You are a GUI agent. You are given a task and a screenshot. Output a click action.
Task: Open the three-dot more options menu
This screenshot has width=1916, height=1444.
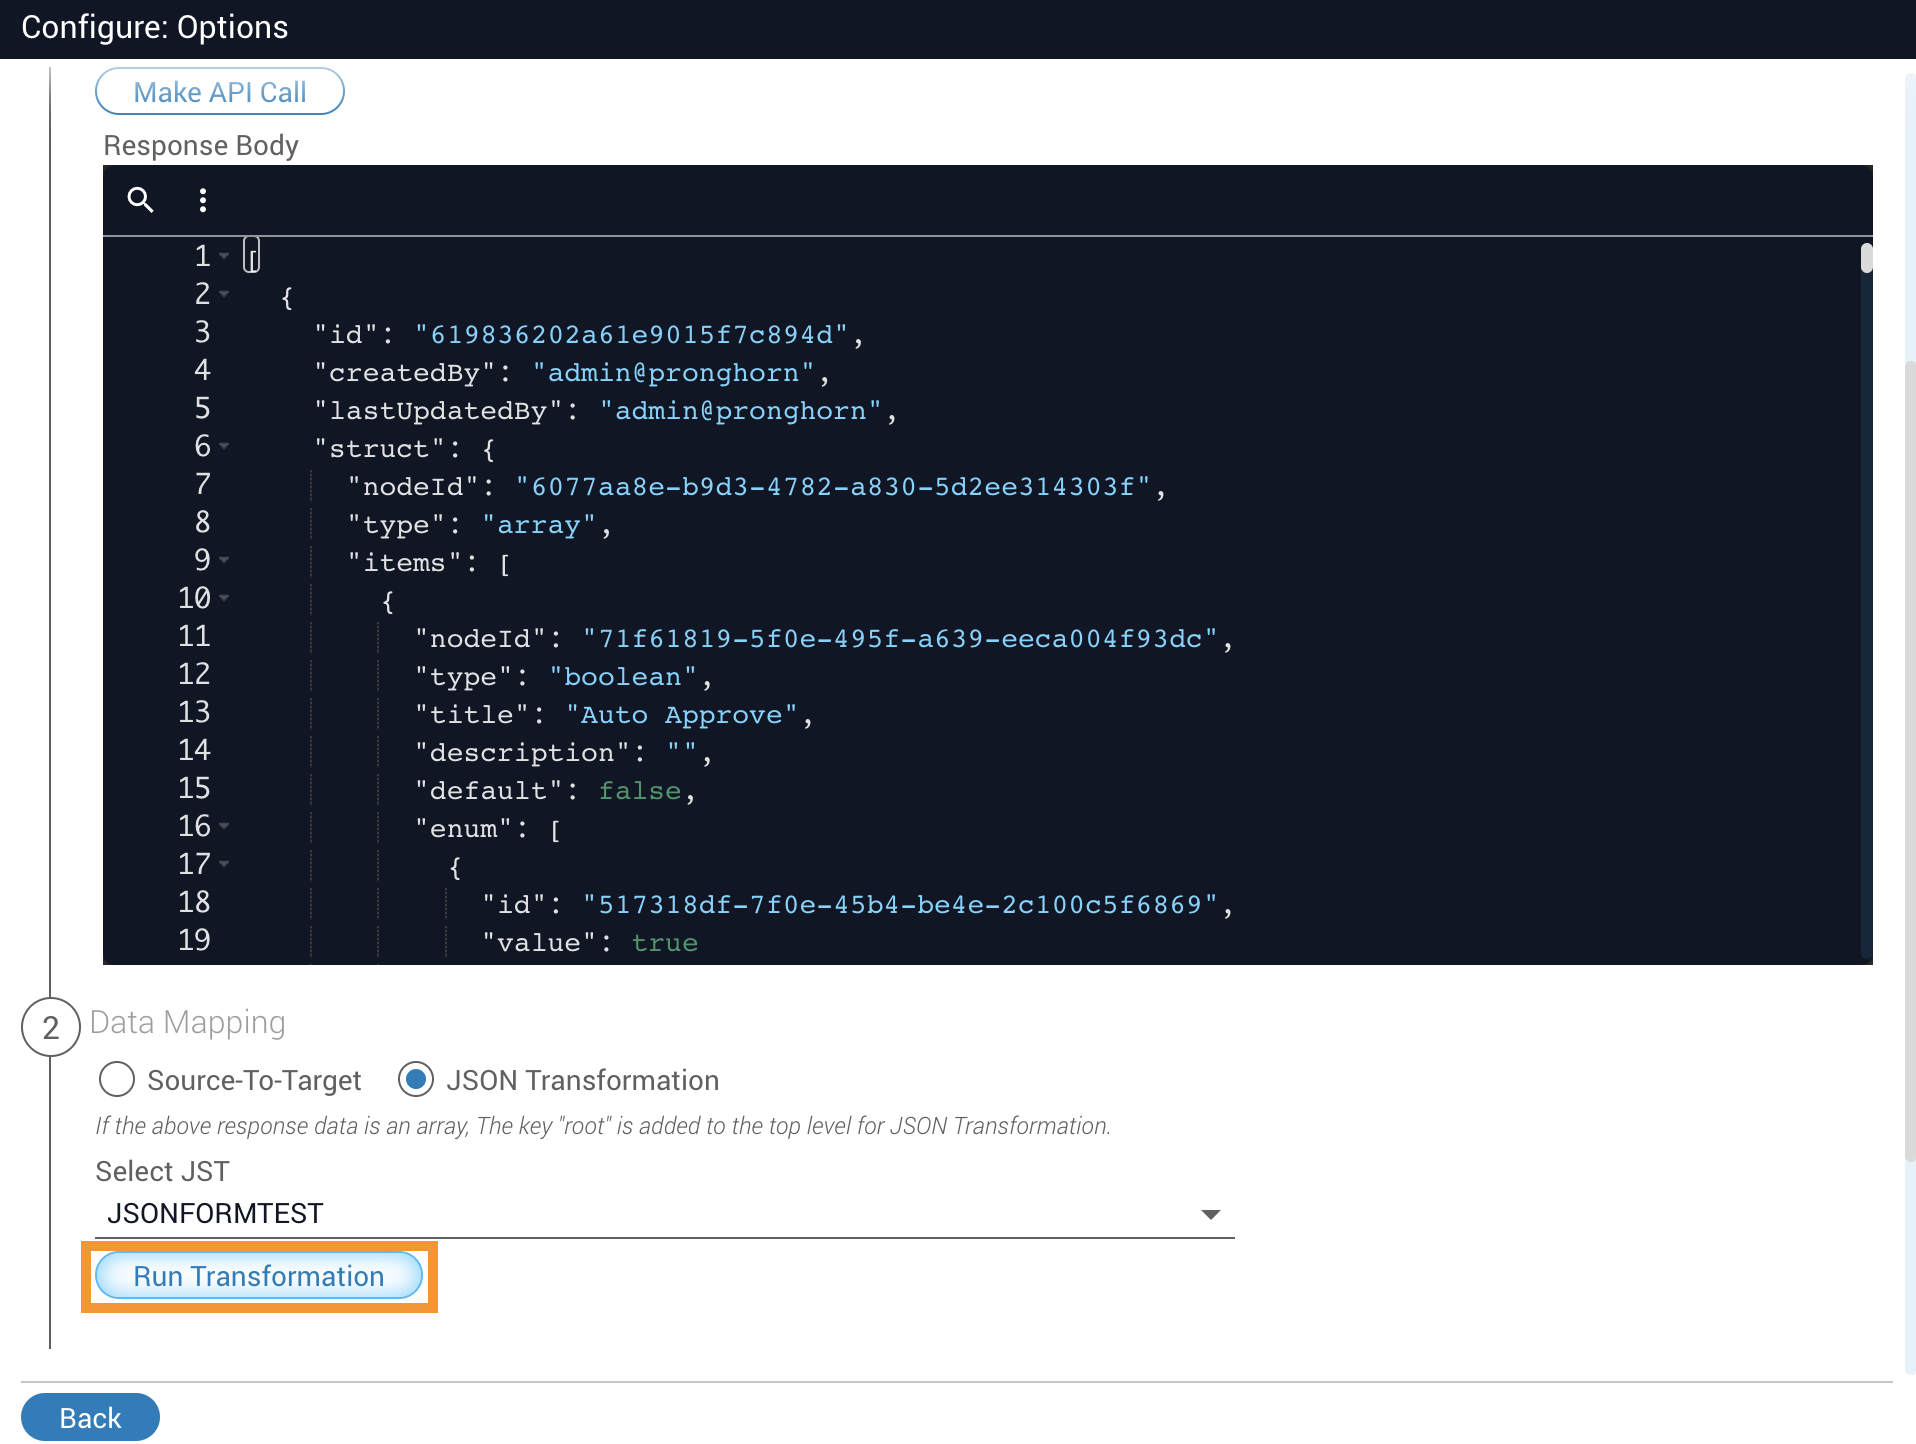[203, 200]
